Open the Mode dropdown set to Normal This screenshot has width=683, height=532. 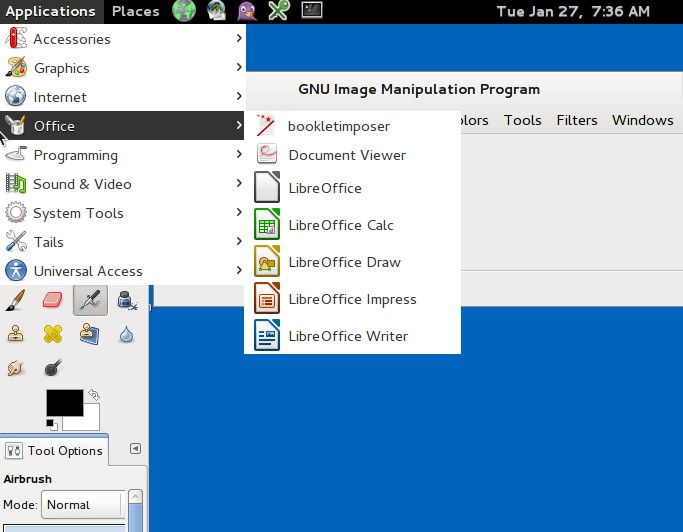[83, 505]
